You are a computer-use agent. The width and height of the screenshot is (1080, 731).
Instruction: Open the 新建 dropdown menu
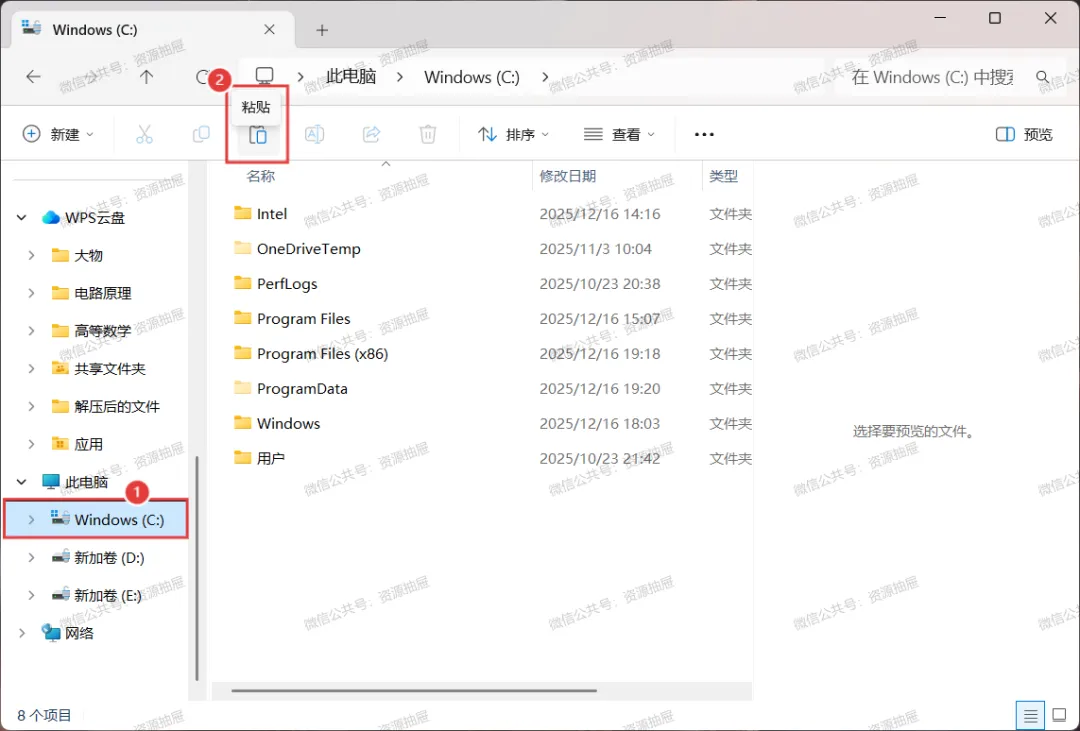[59, 134]
